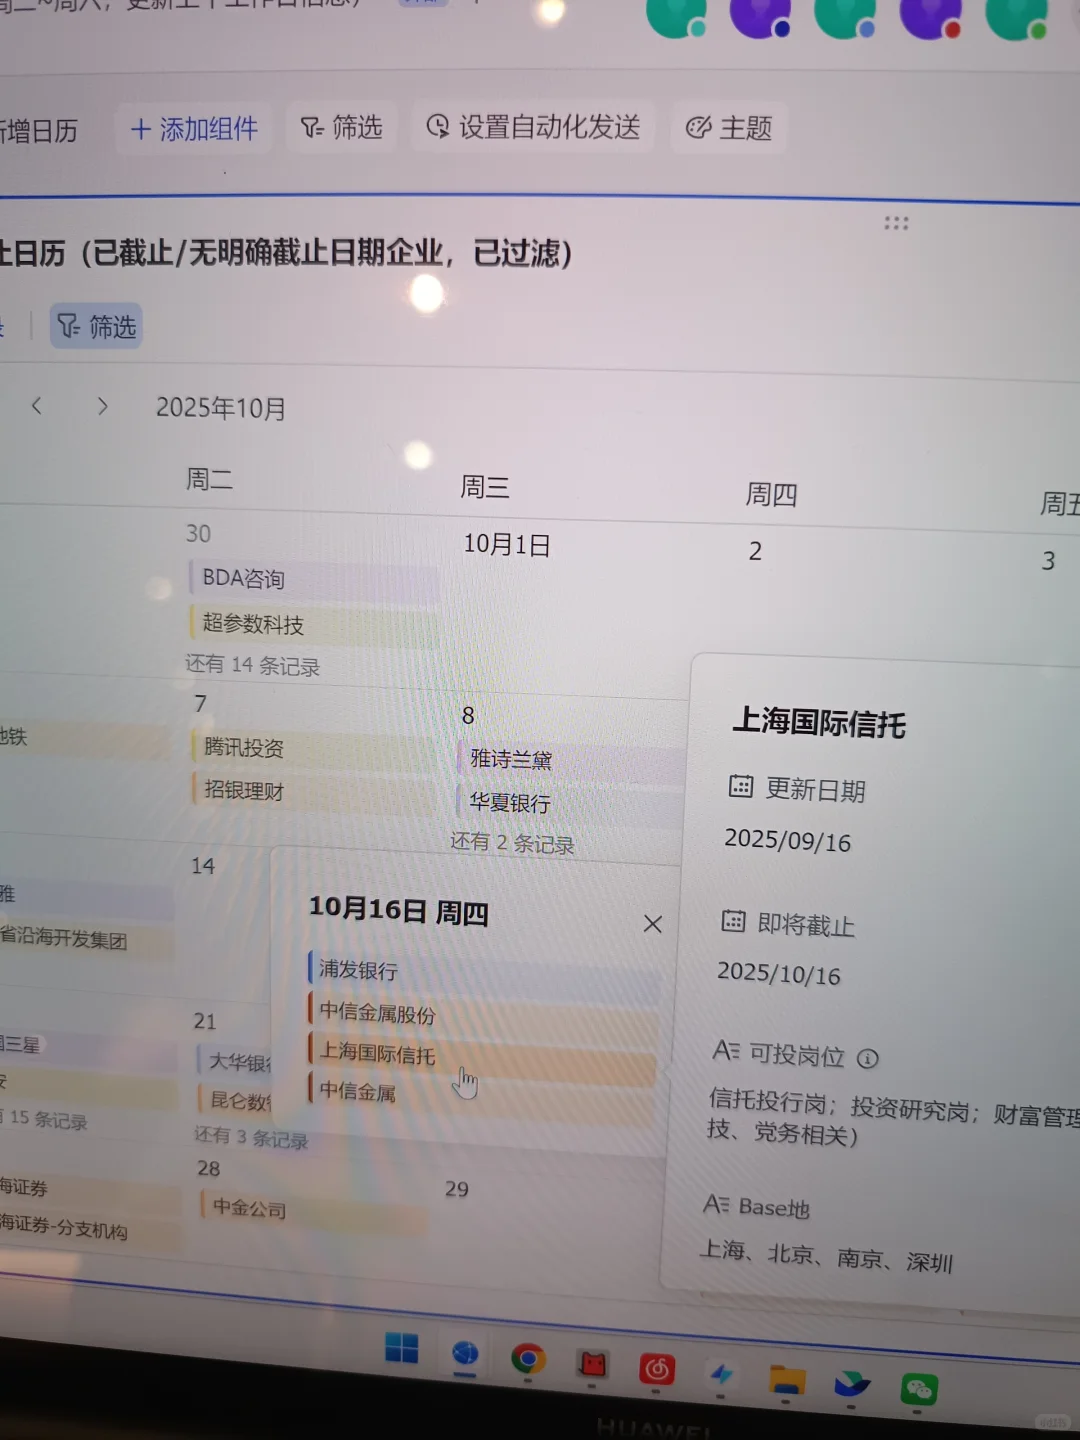Click the text-field icon beside Base地
1080x1440 pixels.
(x=716, y=1204)
